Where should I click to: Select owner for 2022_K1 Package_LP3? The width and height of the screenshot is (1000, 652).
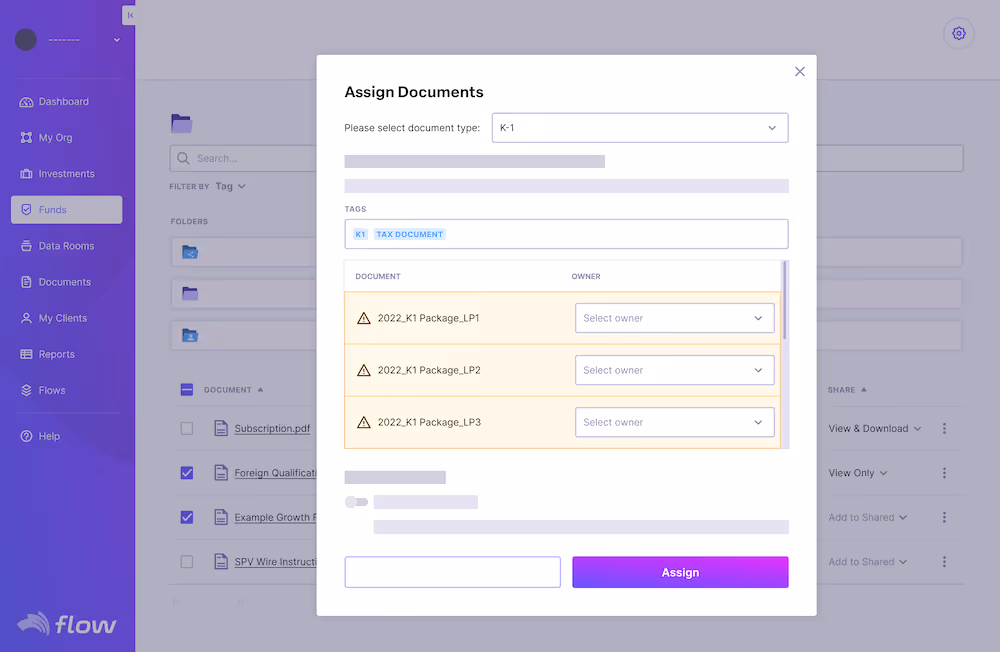pyautogui.click(x=674, y=422)
